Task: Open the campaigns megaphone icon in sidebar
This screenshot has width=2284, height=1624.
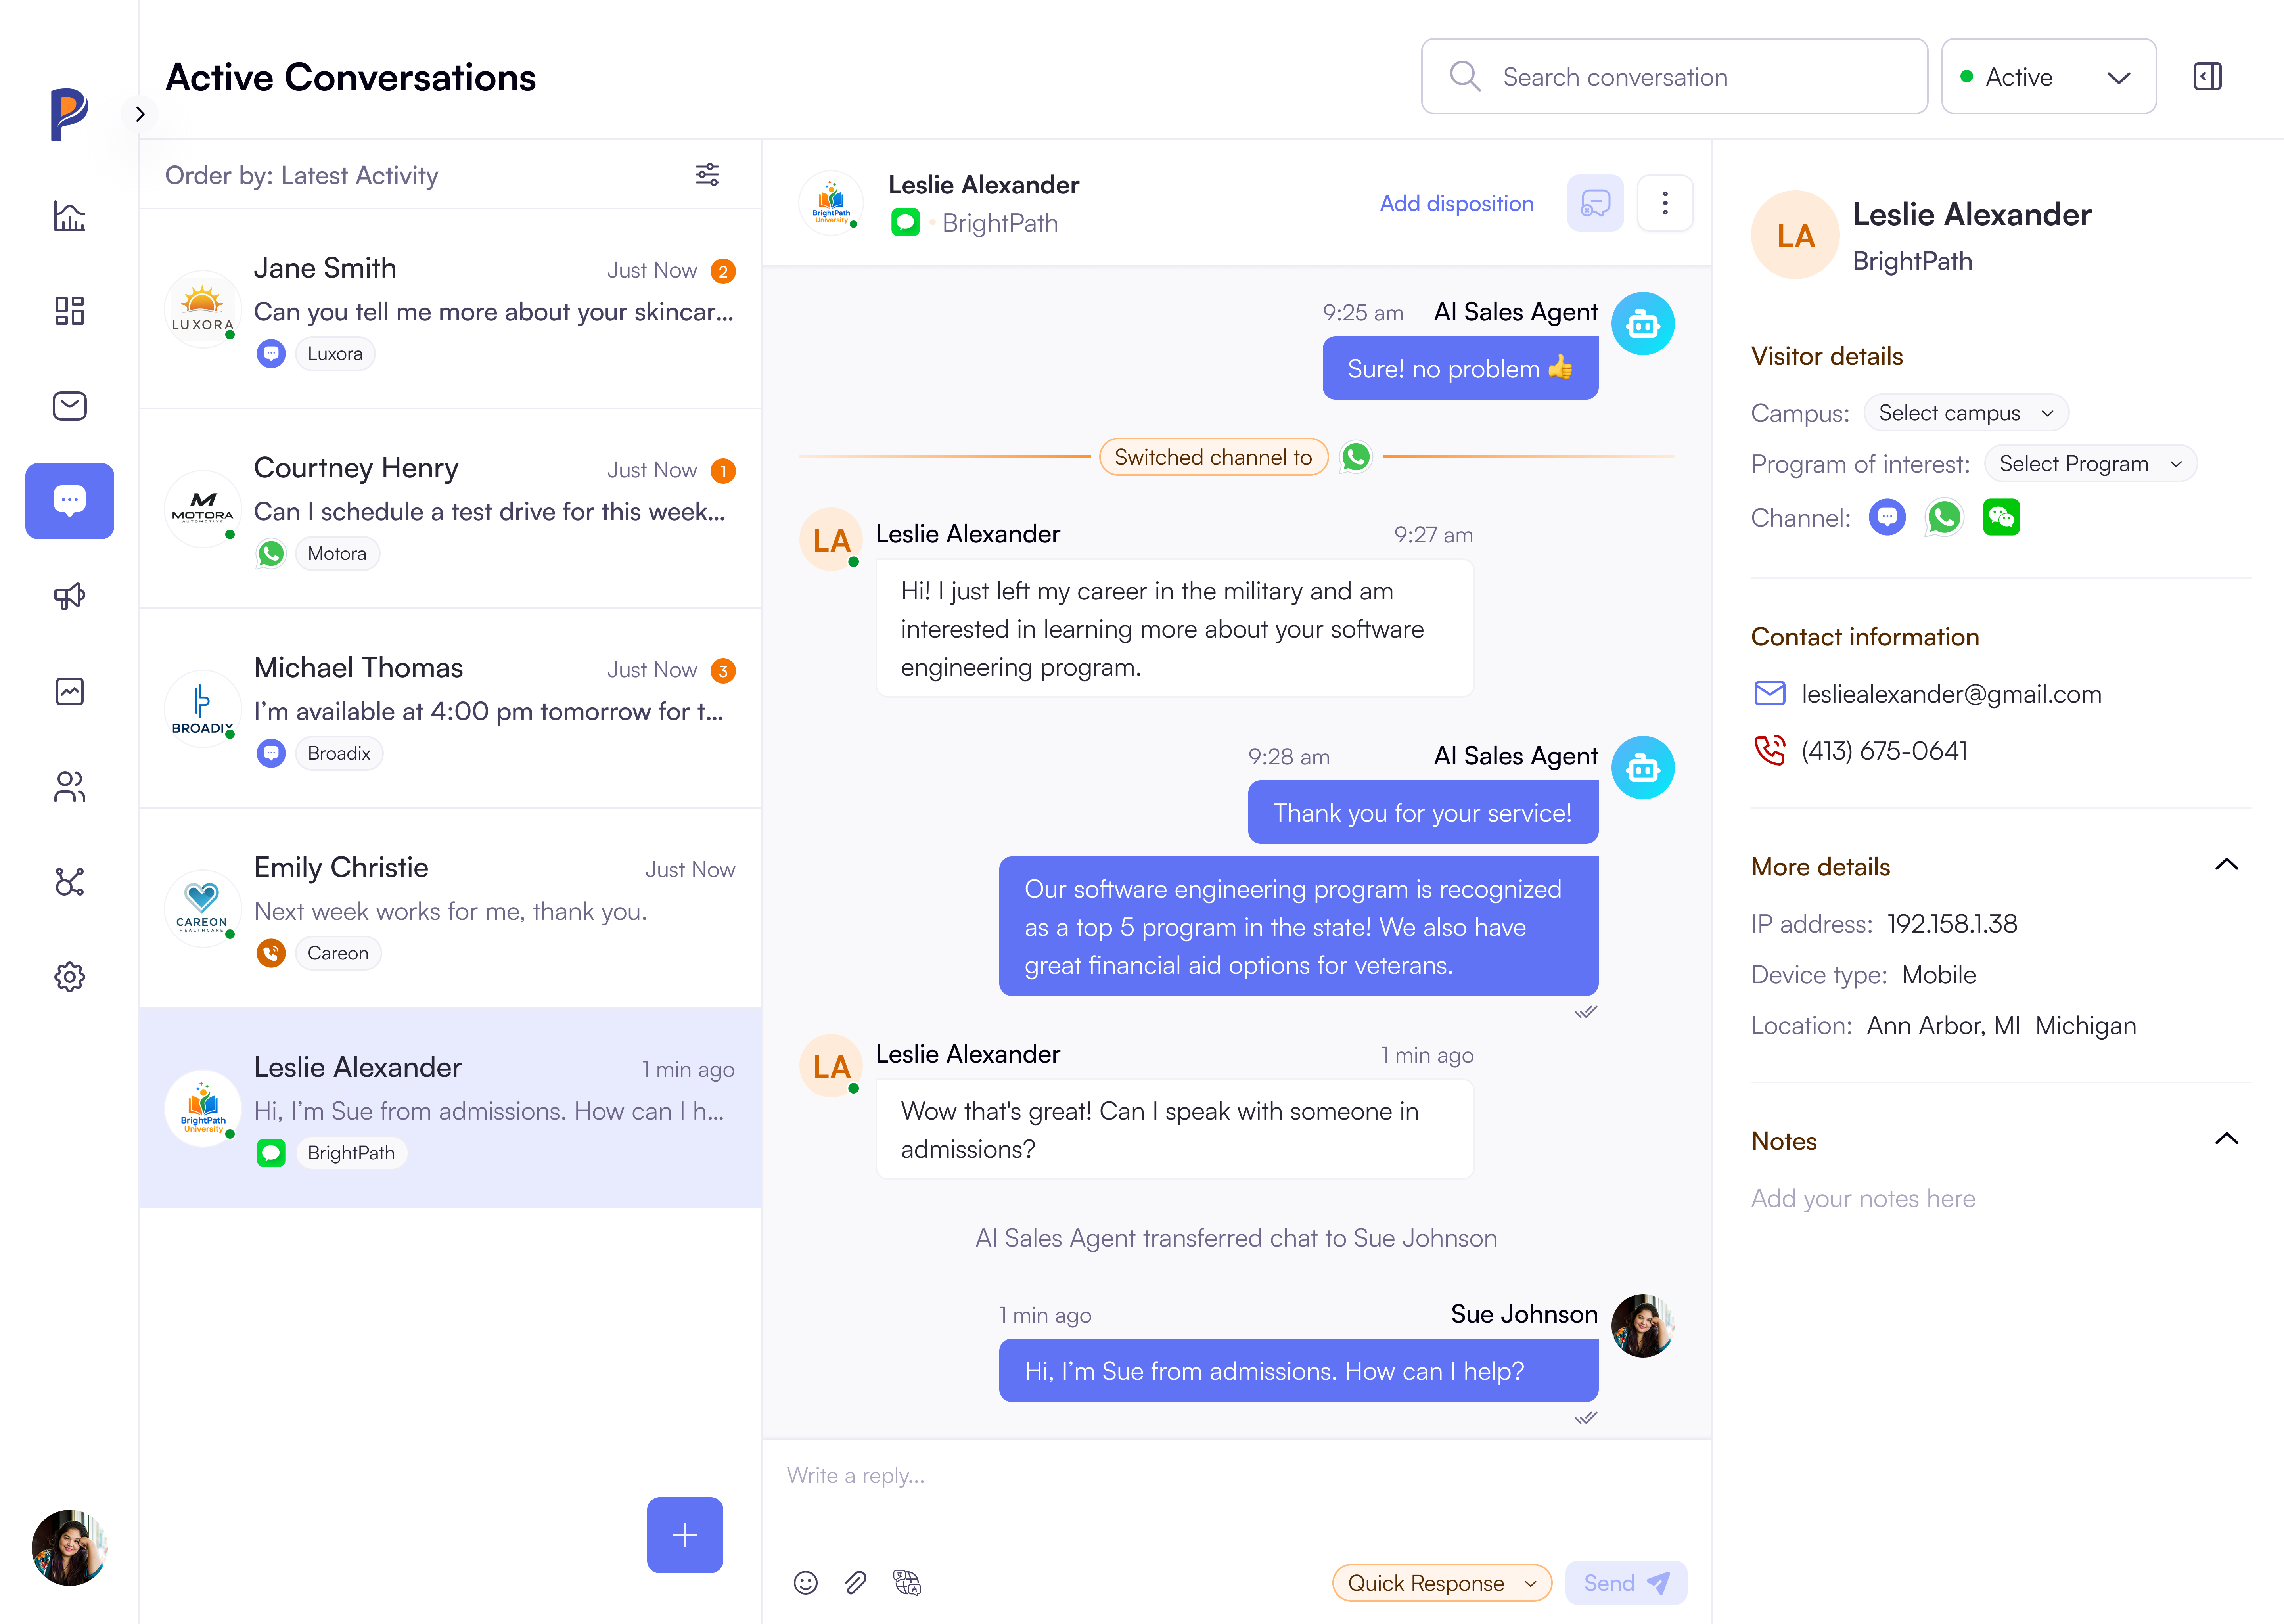Action: tap(69, 596)
